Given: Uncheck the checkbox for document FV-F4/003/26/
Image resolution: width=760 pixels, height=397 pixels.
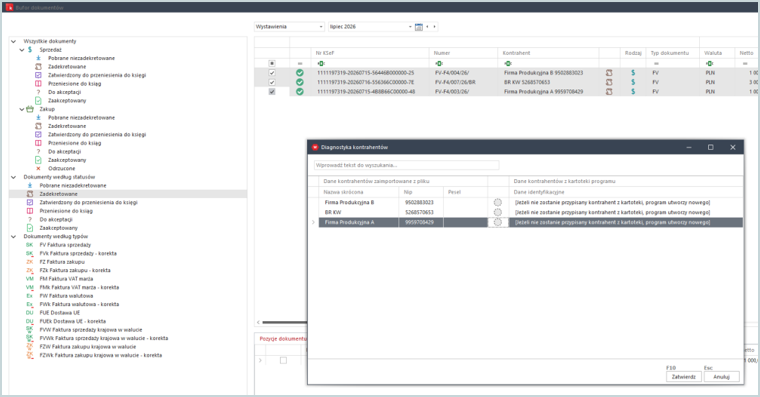Looking at the screenshot, I should pos(272,91).
